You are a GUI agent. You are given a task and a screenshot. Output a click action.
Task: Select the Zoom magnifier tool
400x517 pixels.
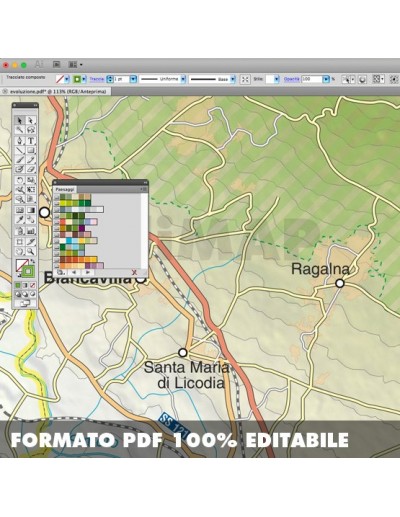point(30,251)
